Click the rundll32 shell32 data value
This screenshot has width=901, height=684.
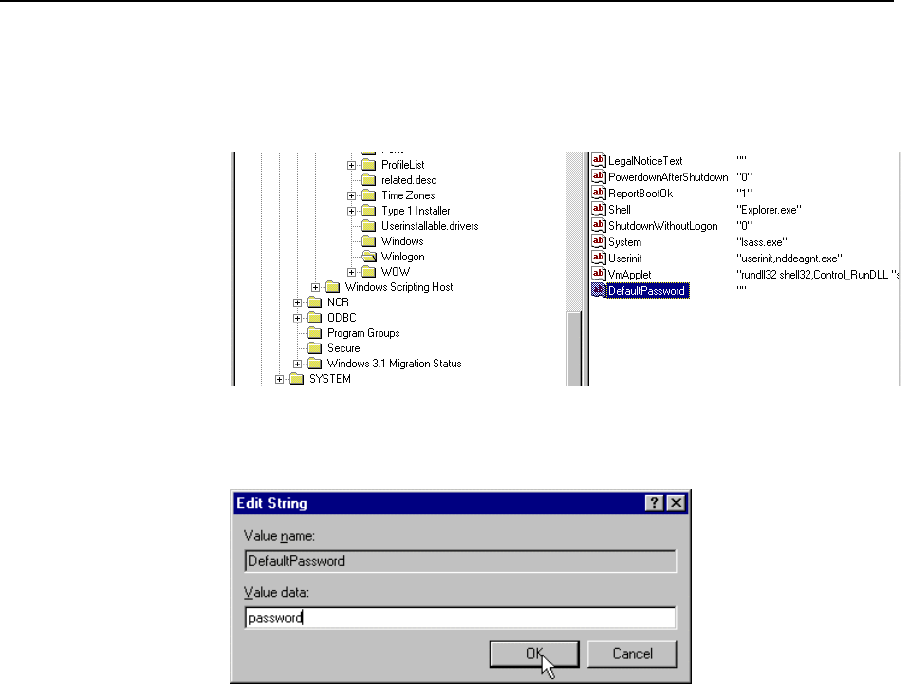pos(818,275)
